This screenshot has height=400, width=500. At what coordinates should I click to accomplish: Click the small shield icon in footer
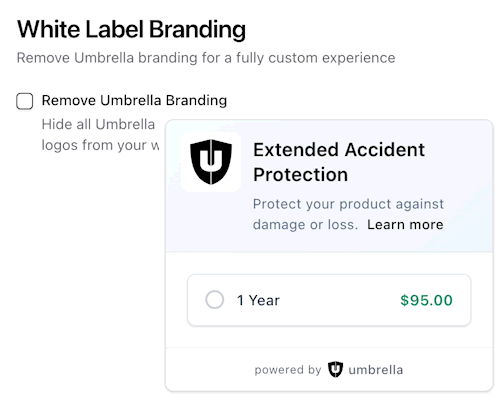tap(335, 369)
